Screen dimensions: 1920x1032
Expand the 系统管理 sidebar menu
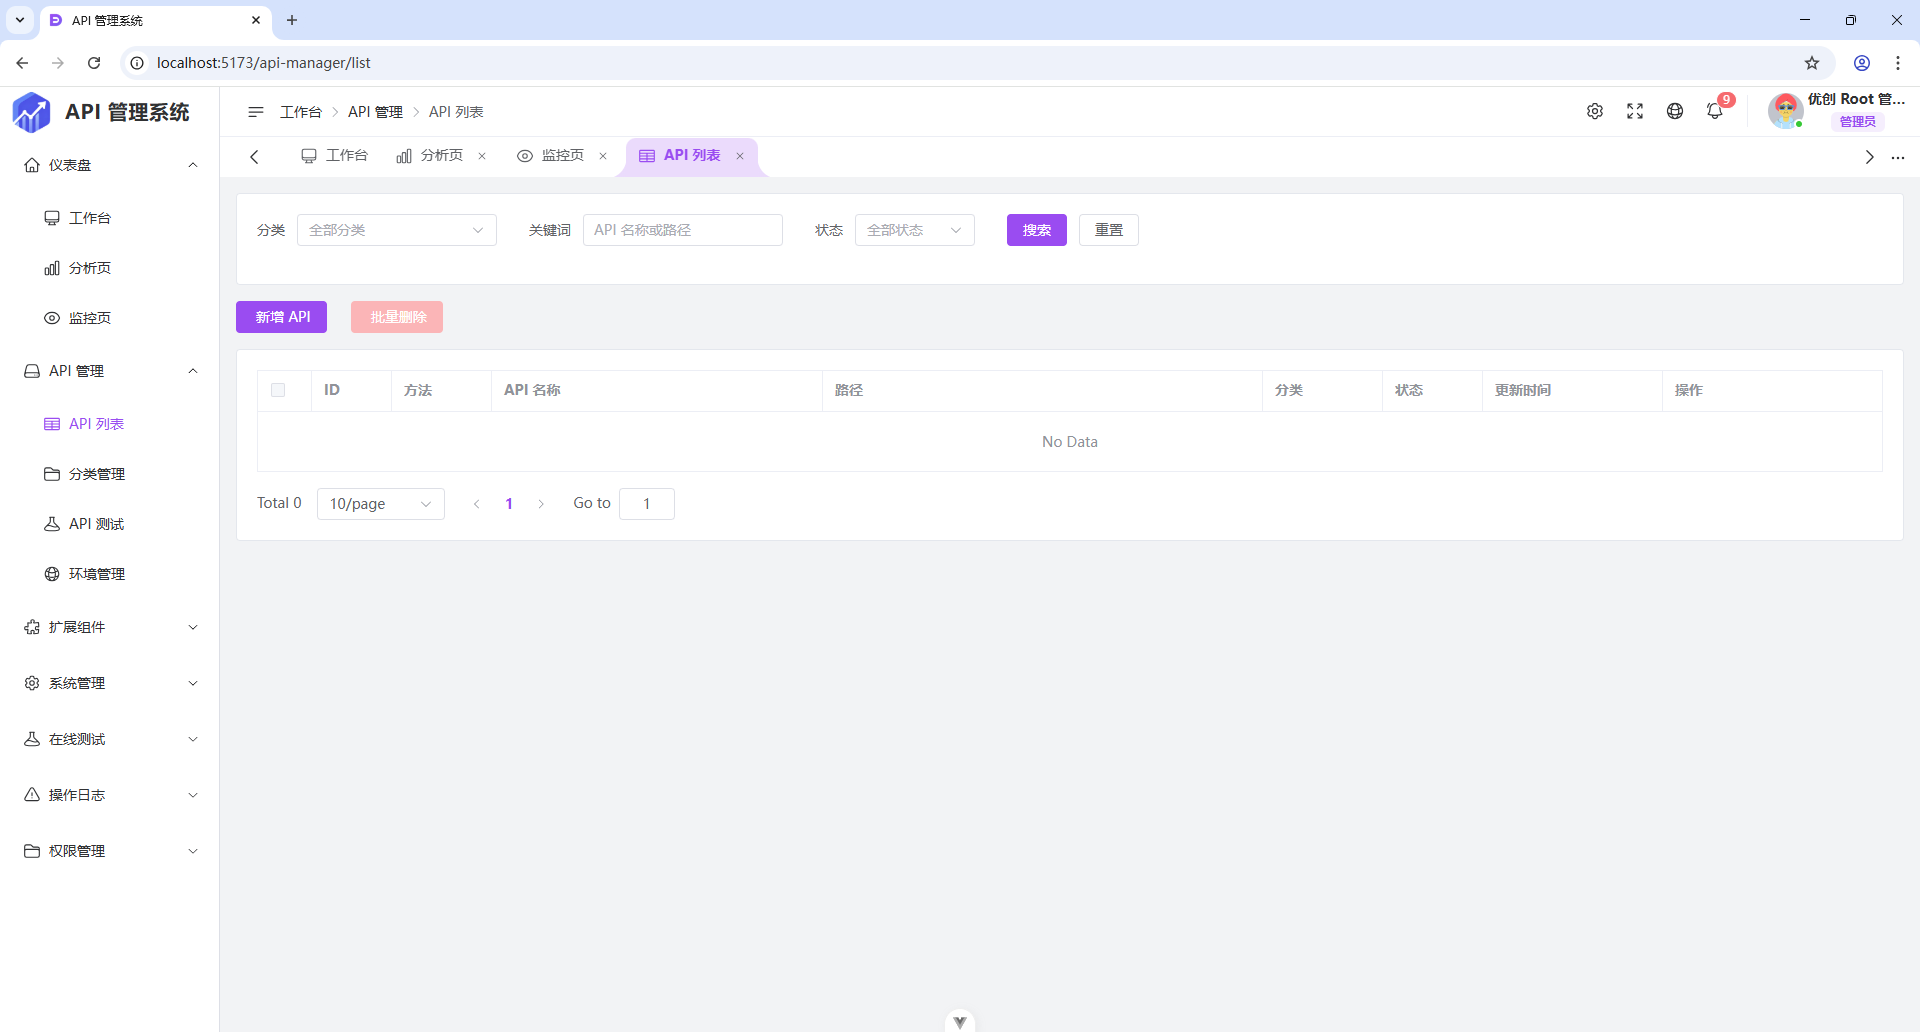pyautogui.click(x=110, y=683)
